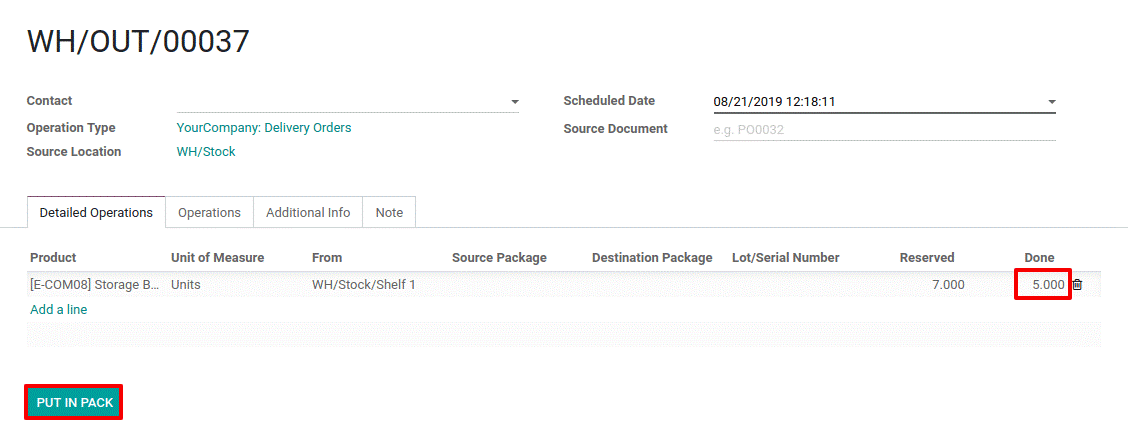Sort by the Product column header
The width and height of the screenshot is (1128, 438).
[x=53, y=257]
